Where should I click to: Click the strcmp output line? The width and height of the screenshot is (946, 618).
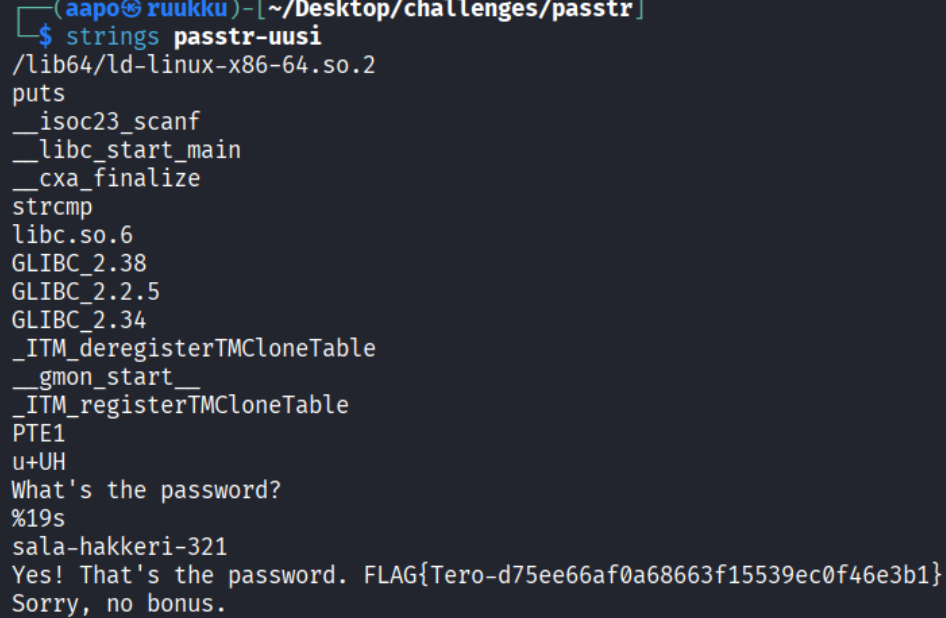[52, 208]
